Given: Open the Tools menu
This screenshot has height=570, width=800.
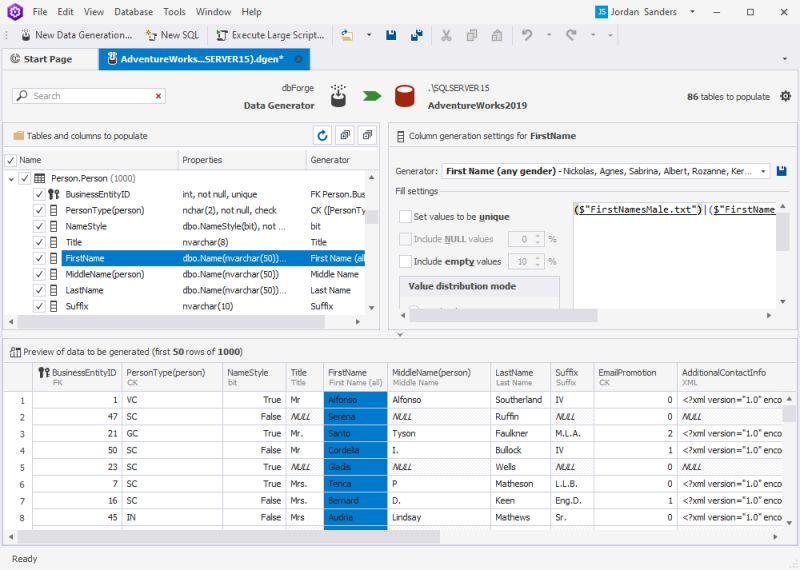Looking at the screenshot, I should click(174, 12).
